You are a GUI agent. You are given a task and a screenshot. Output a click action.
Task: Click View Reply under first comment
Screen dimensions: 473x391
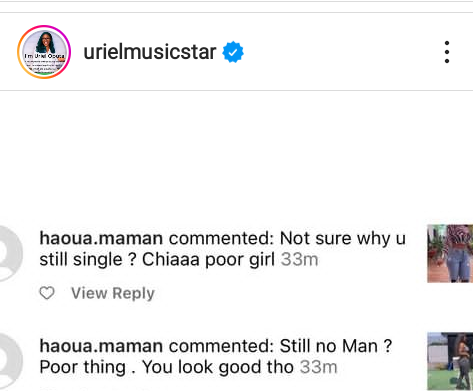click(113, 293)
